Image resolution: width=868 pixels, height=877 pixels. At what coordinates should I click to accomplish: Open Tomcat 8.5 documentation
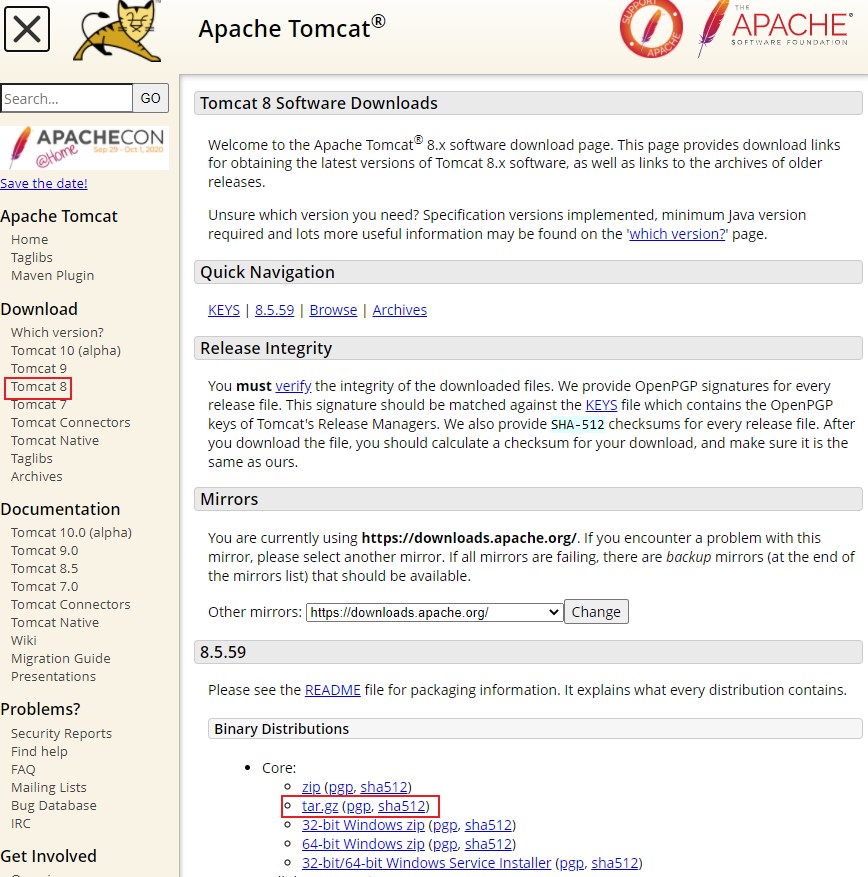click(x=45, y=568)
